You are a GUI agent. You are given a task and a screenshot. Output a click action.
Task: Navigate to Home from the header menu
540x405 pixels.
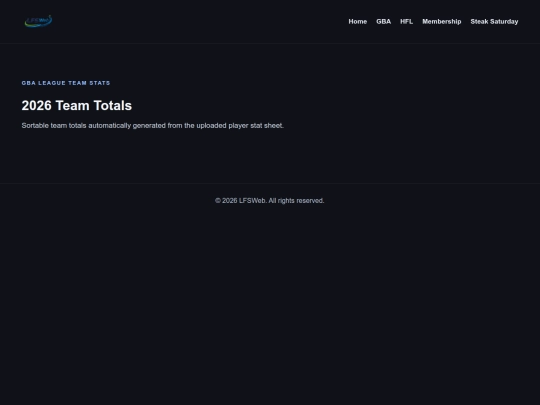pos(357,21)
